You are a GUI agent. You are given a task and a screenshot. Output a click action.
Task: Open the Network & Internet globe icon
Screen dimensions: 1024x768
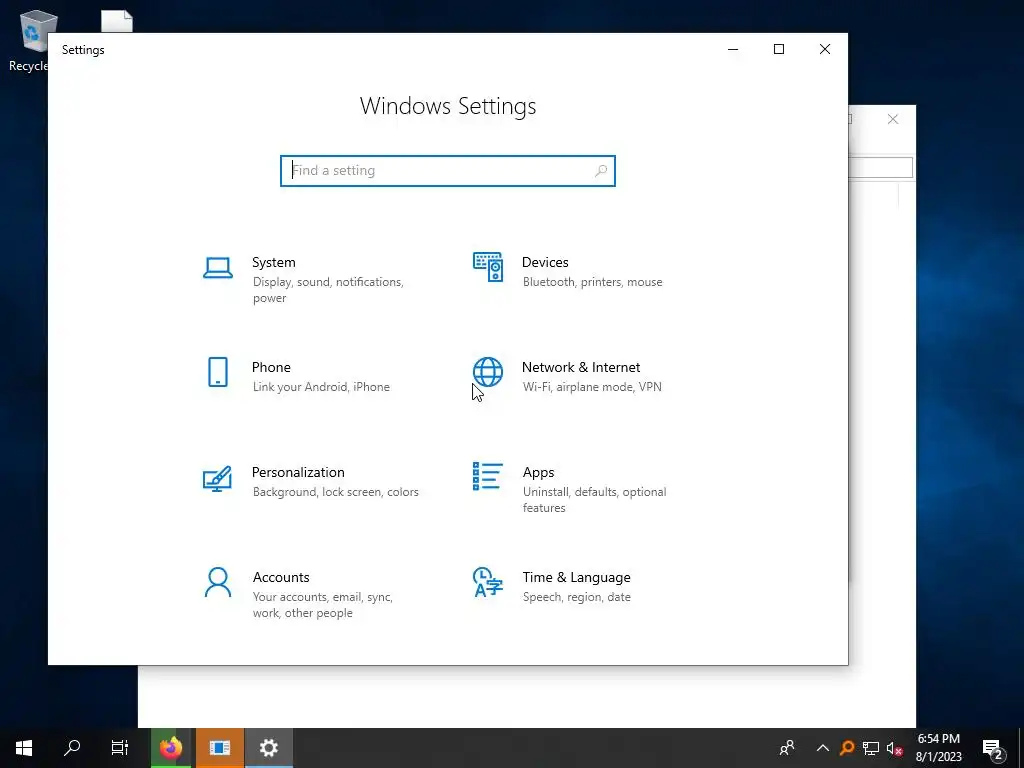pyautogui.click(x=488, y=372)
